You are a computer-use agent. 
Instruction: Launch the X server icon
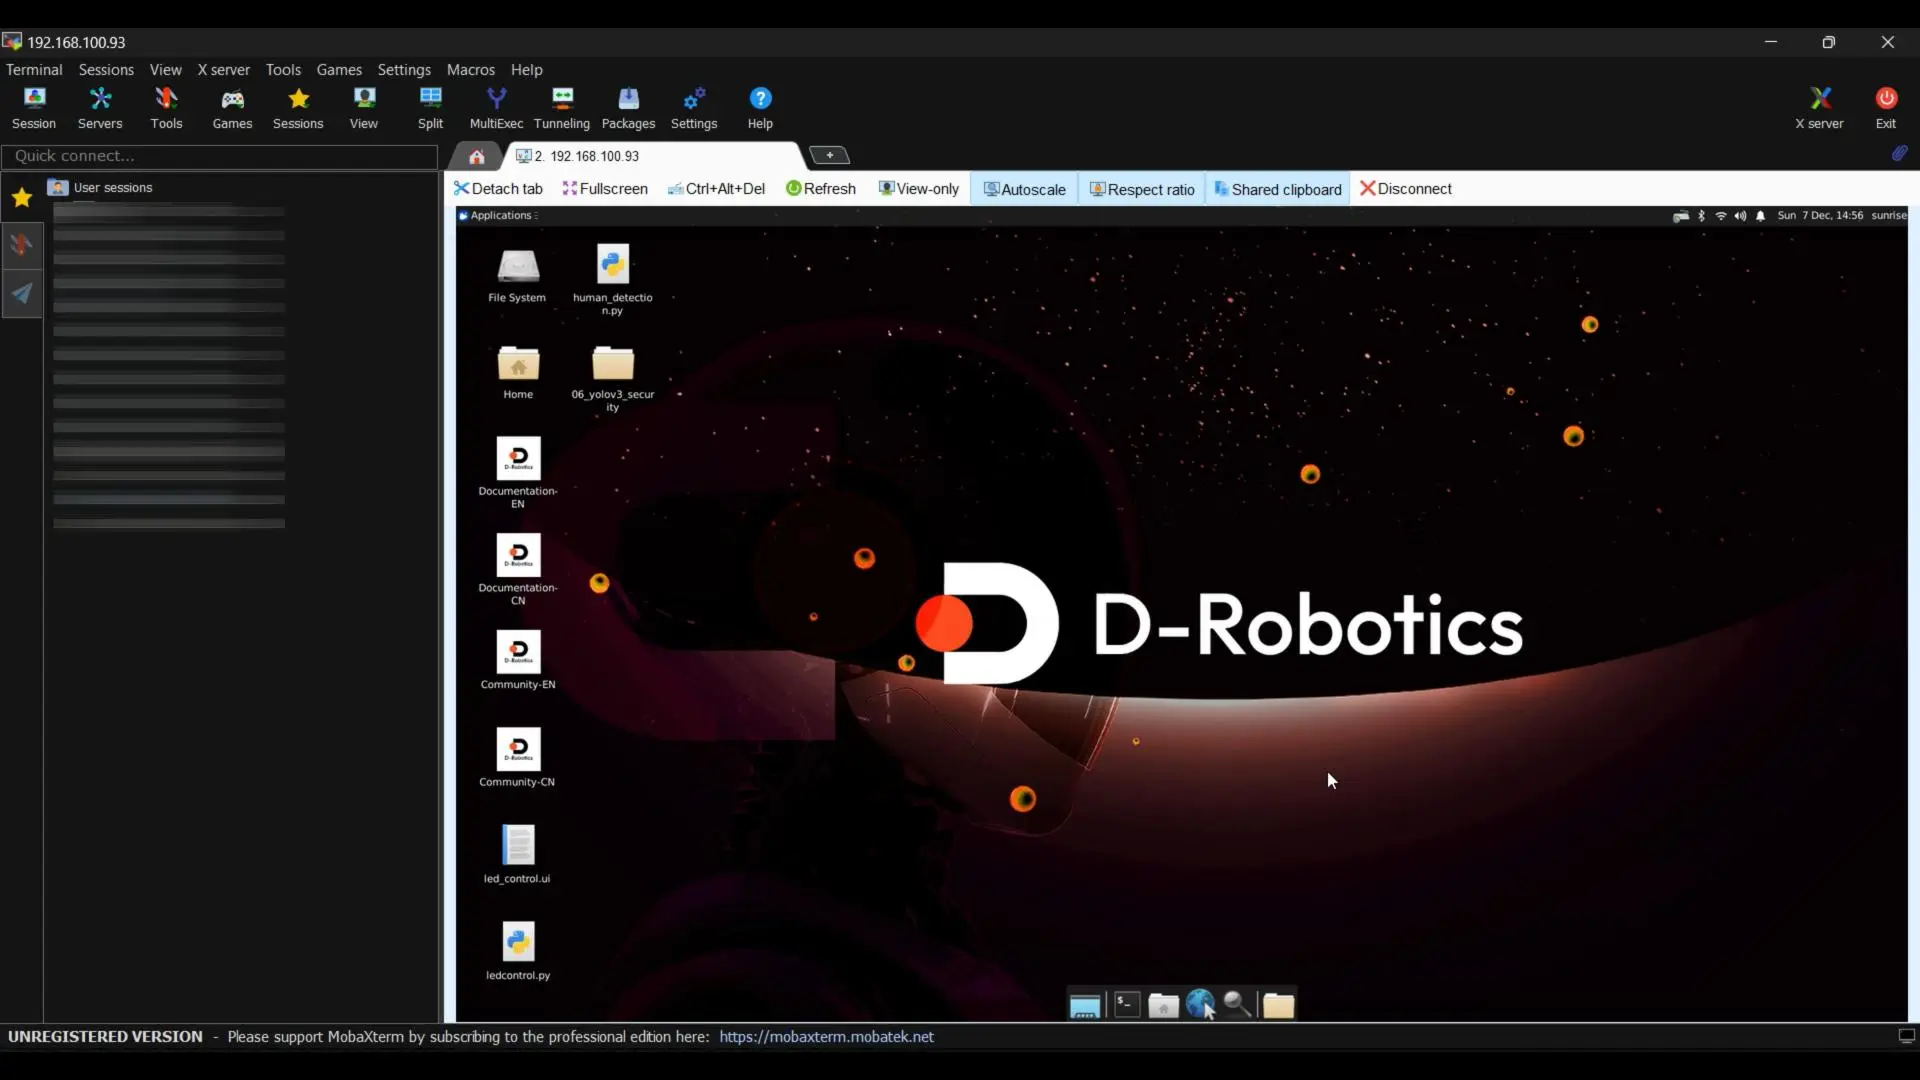pos(1819,107)
